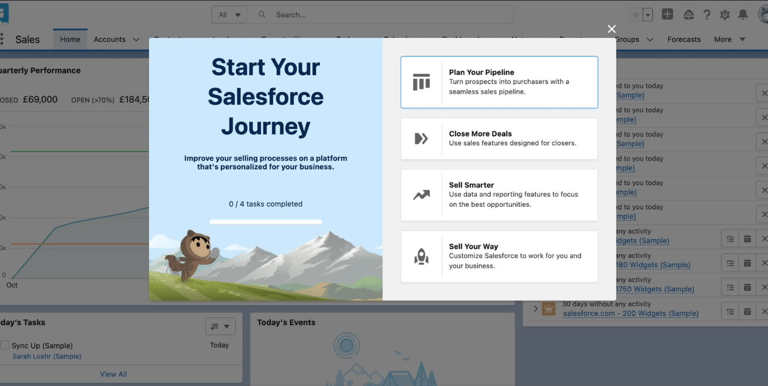Image resolution: width=768 pixels, height=386 pixels.
Task: Expand the Accounts tab chevron menu
Action: (x=136, y=40)
